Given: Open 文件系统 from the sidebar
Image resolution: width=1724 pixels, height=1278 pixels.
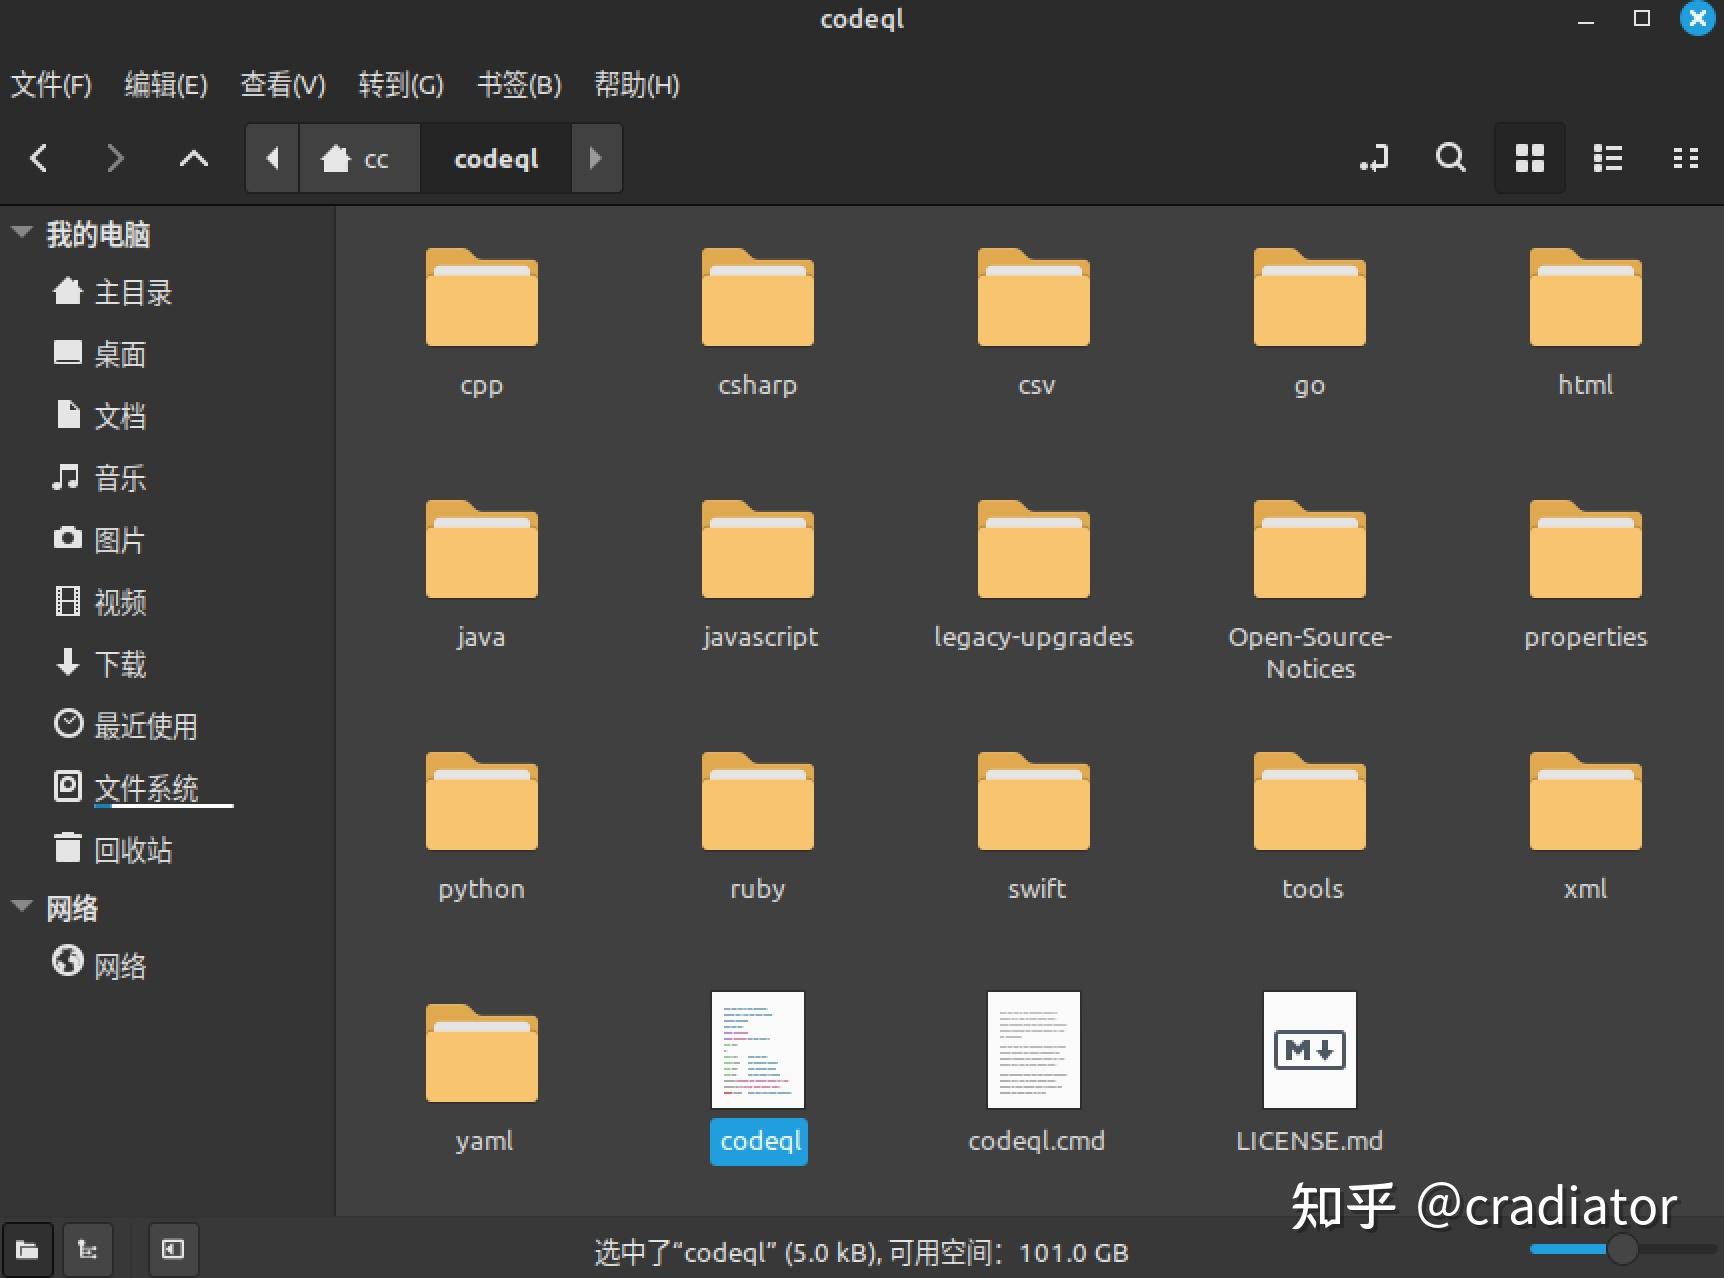Looking at the screenshot, I should [146, 787].
